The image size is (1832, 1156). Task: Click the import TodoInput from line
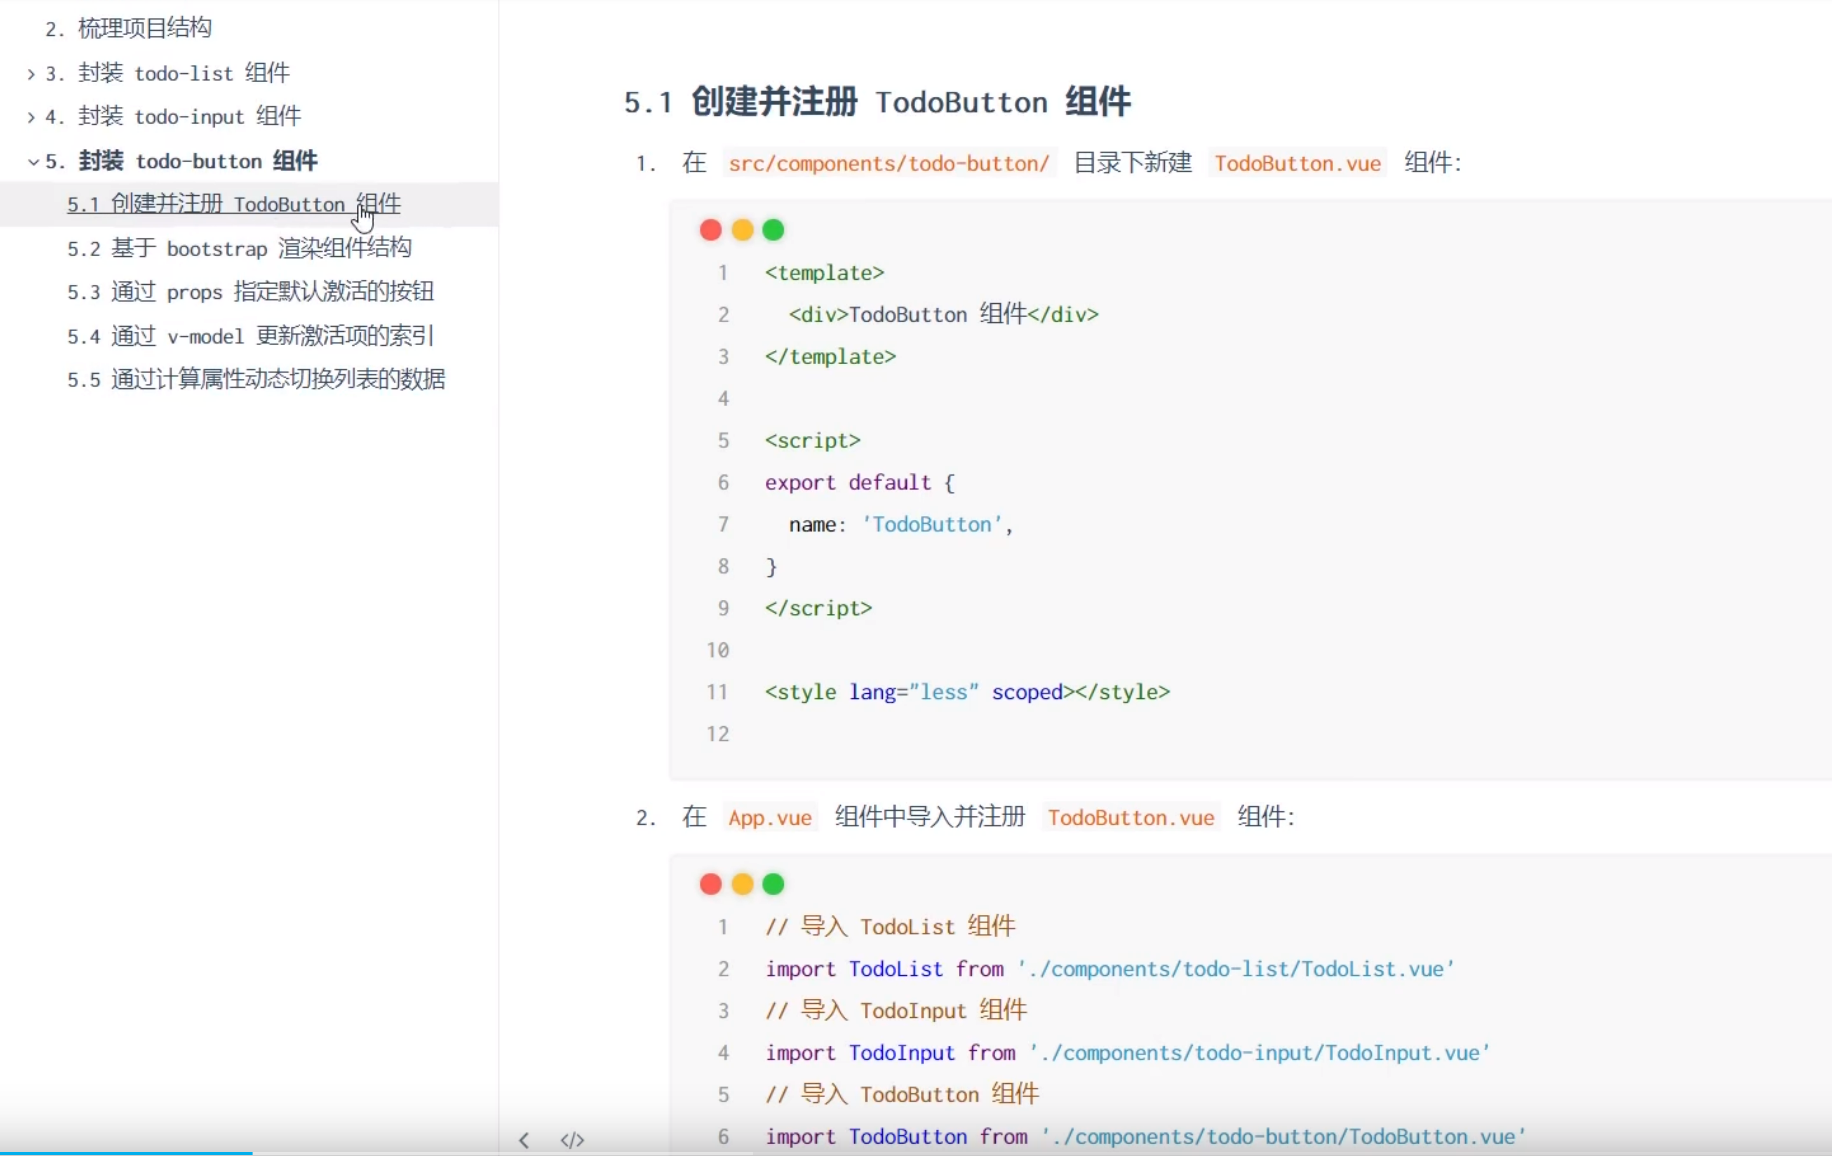(x=1128, y=1053)
